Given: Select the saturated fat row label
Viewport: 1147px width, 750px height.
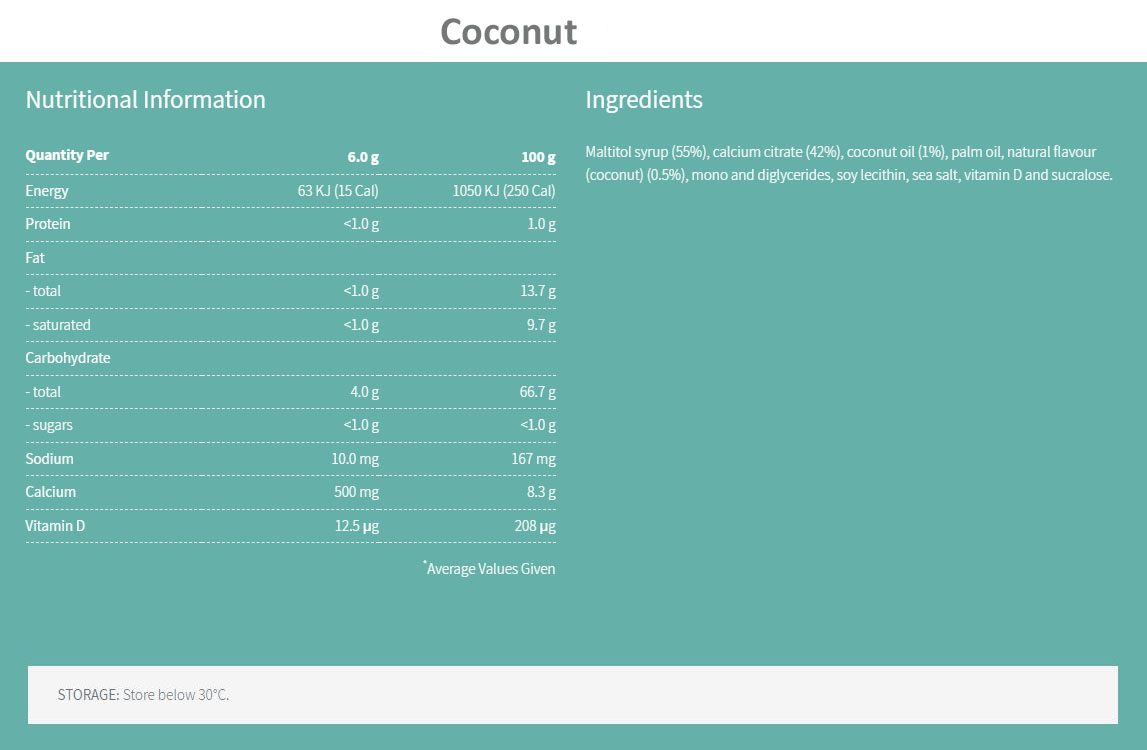Looking at the screenshot, I should point(58,325).
